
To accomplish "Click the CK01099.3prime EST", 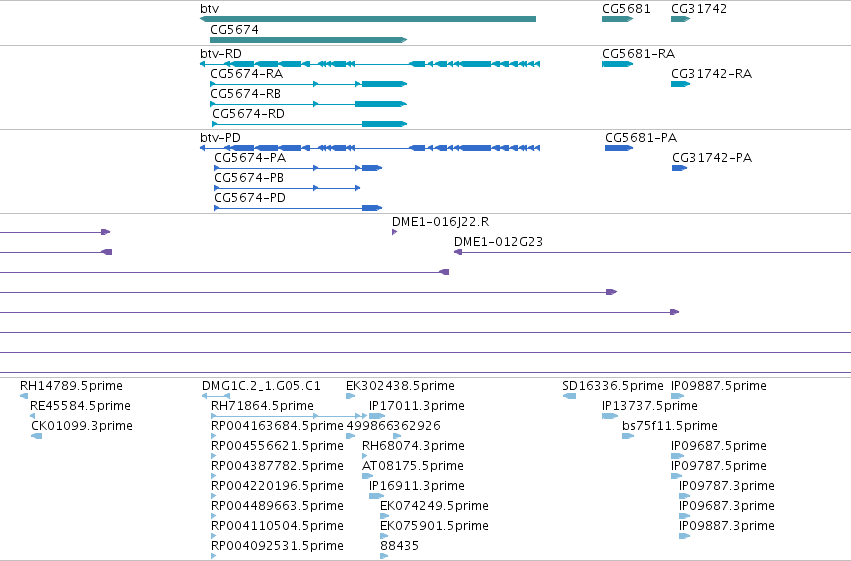I will [36, 436].
